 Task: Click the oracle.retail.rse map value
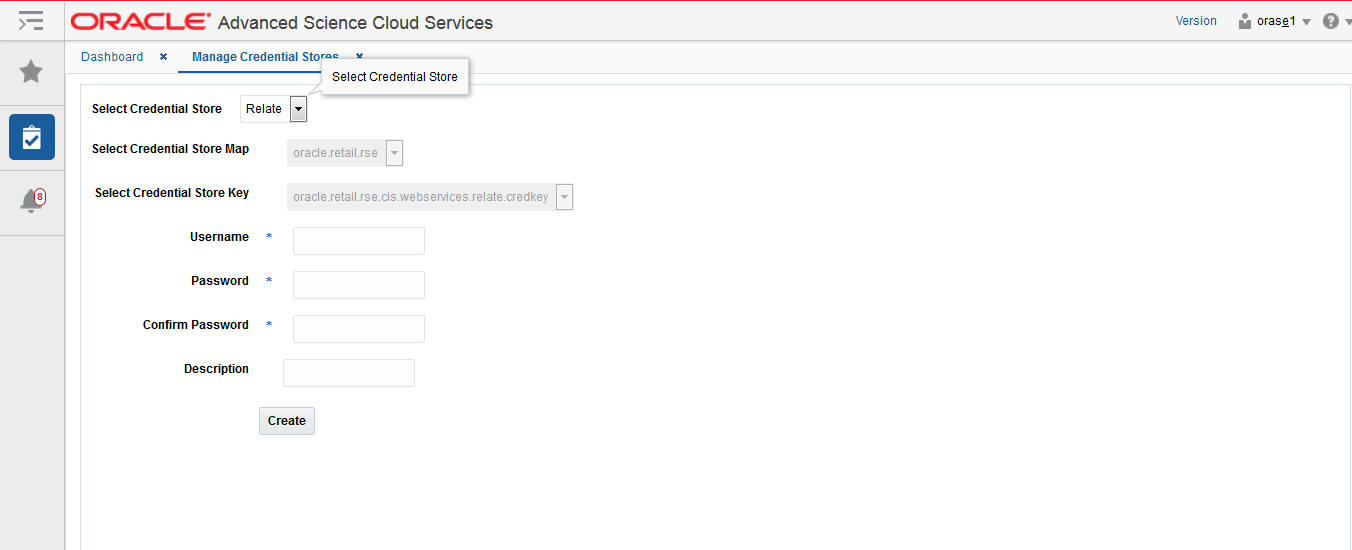[336, 153]
